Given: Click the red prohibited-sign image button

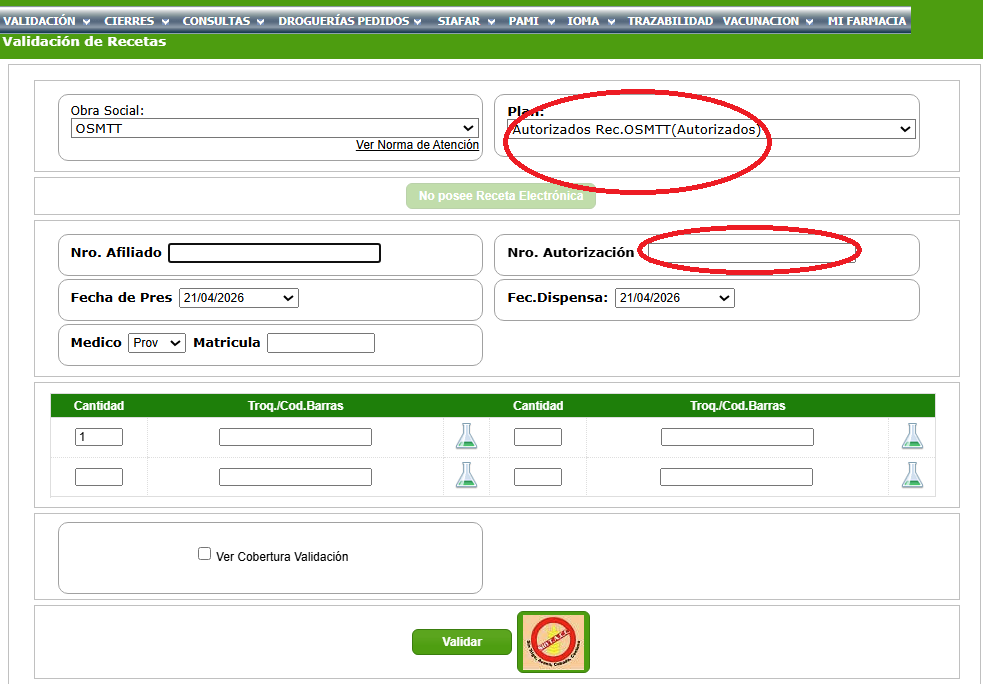Looking at the screenshot, I should pos(553,642).
